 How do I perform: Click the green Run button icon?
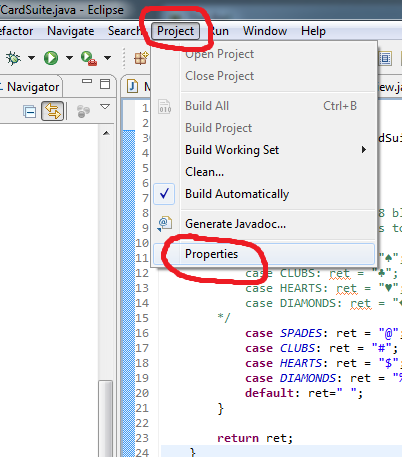[51, 58]
